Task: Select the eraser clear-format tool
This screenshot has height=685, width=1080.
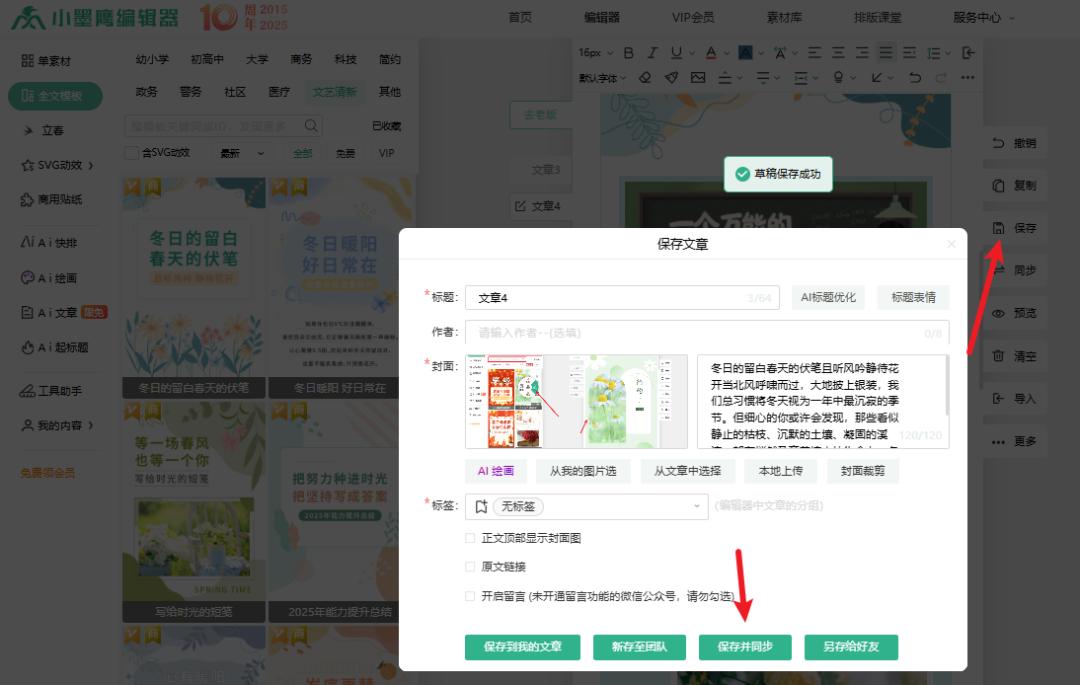Action: pos(645,78)
